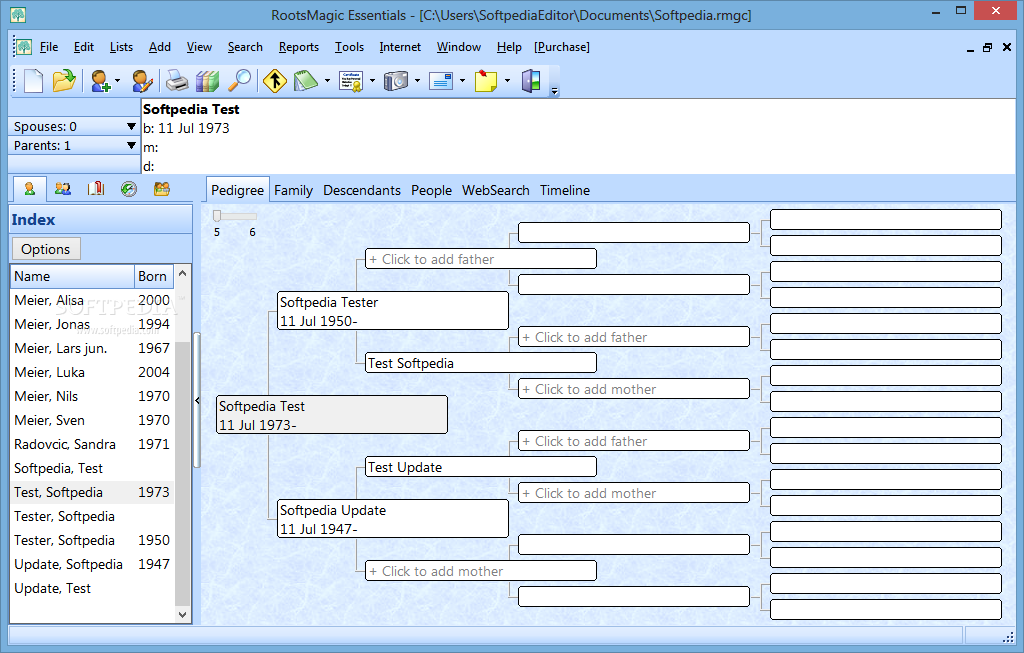
Task: Click the camera media icon
Action: 396,81
